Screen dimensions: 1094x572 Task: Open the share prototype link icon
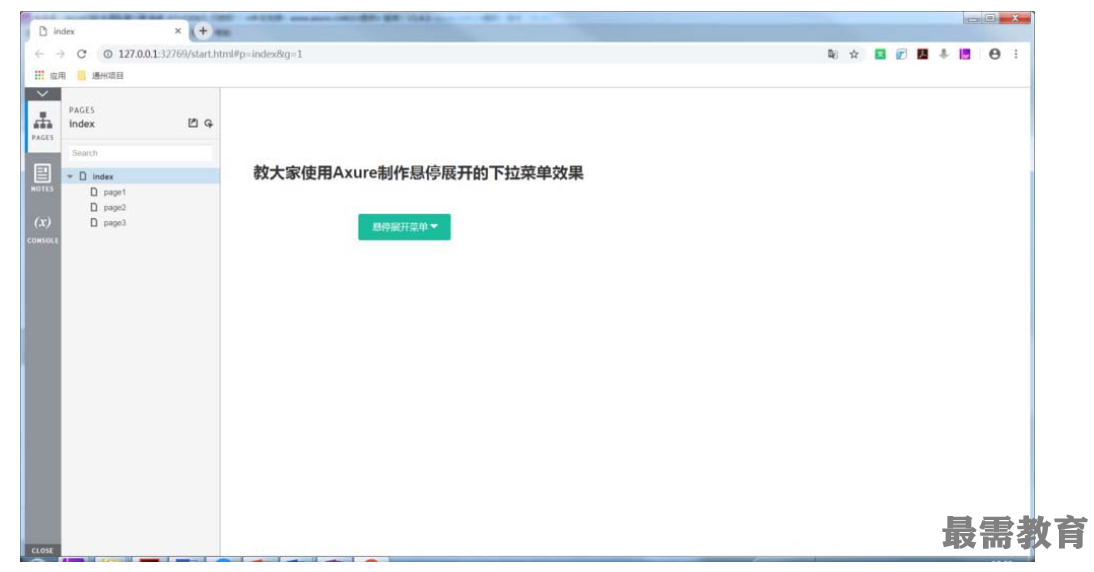pyautogui.click(x=193, y=123)
